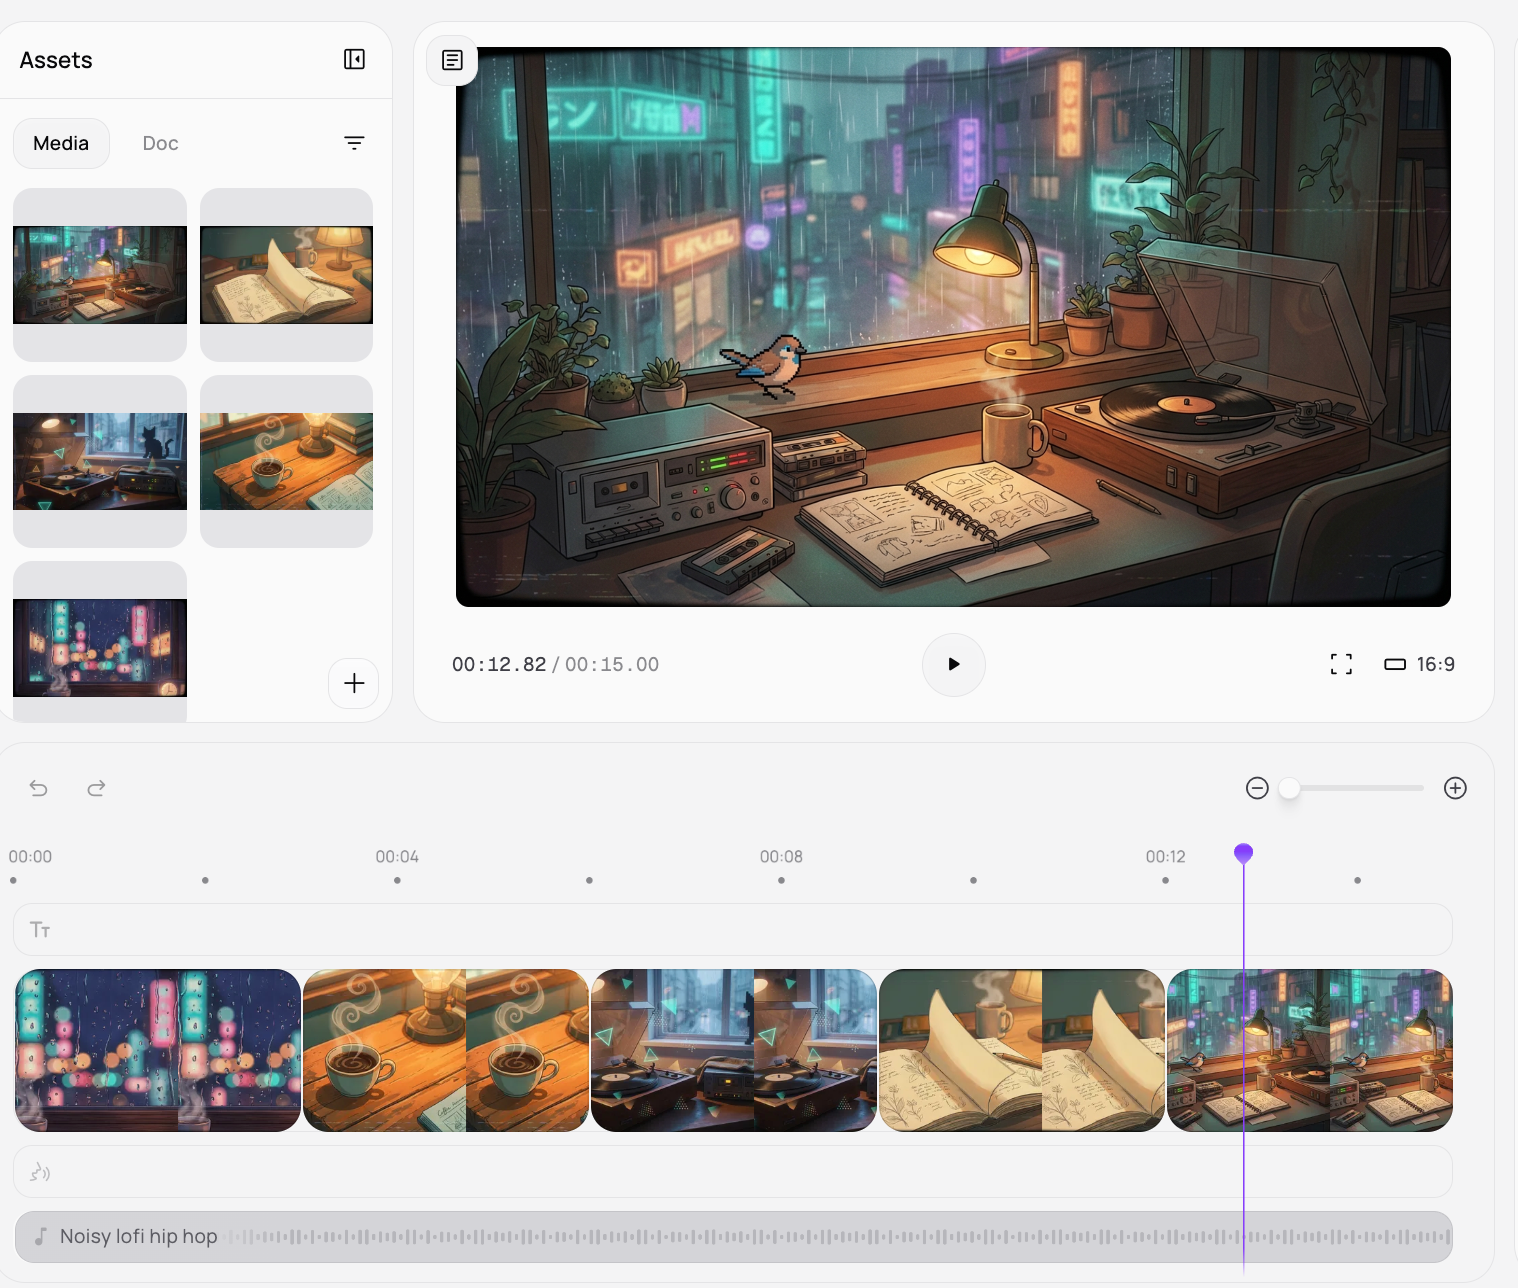Collapse the Assets side panel
Viewport: 1518px width, 1288px height.
point(354,60)
